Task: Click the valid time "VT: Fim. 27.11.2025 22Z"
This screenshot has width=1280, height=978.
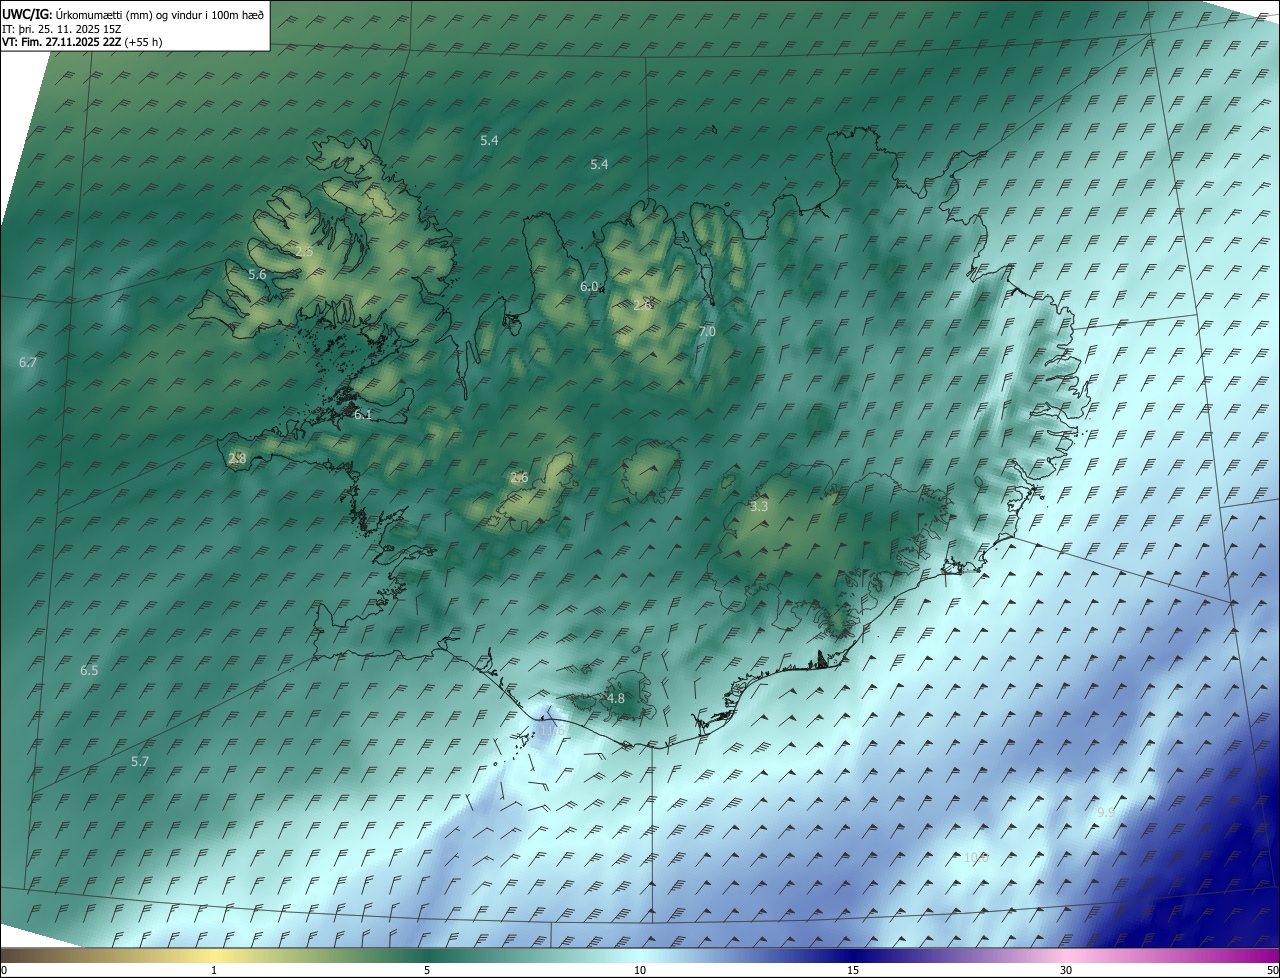Action: (62, 42)
